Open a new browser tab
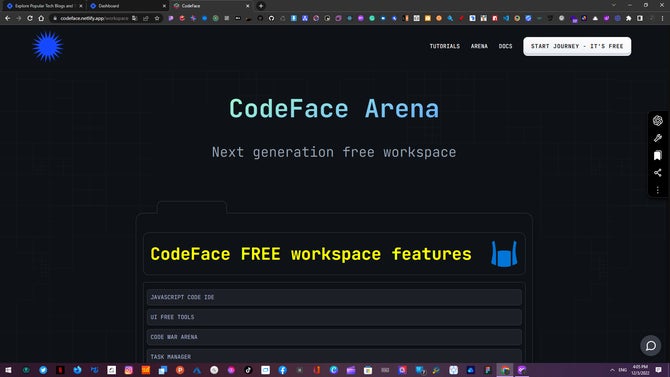 pos(261,6)
